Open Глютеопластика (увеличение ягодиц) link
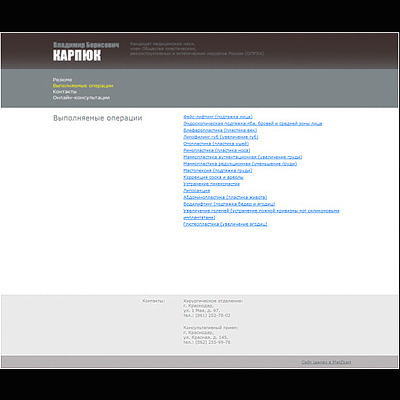This screenshot has width=400, height=400. (x=225, y=224)
